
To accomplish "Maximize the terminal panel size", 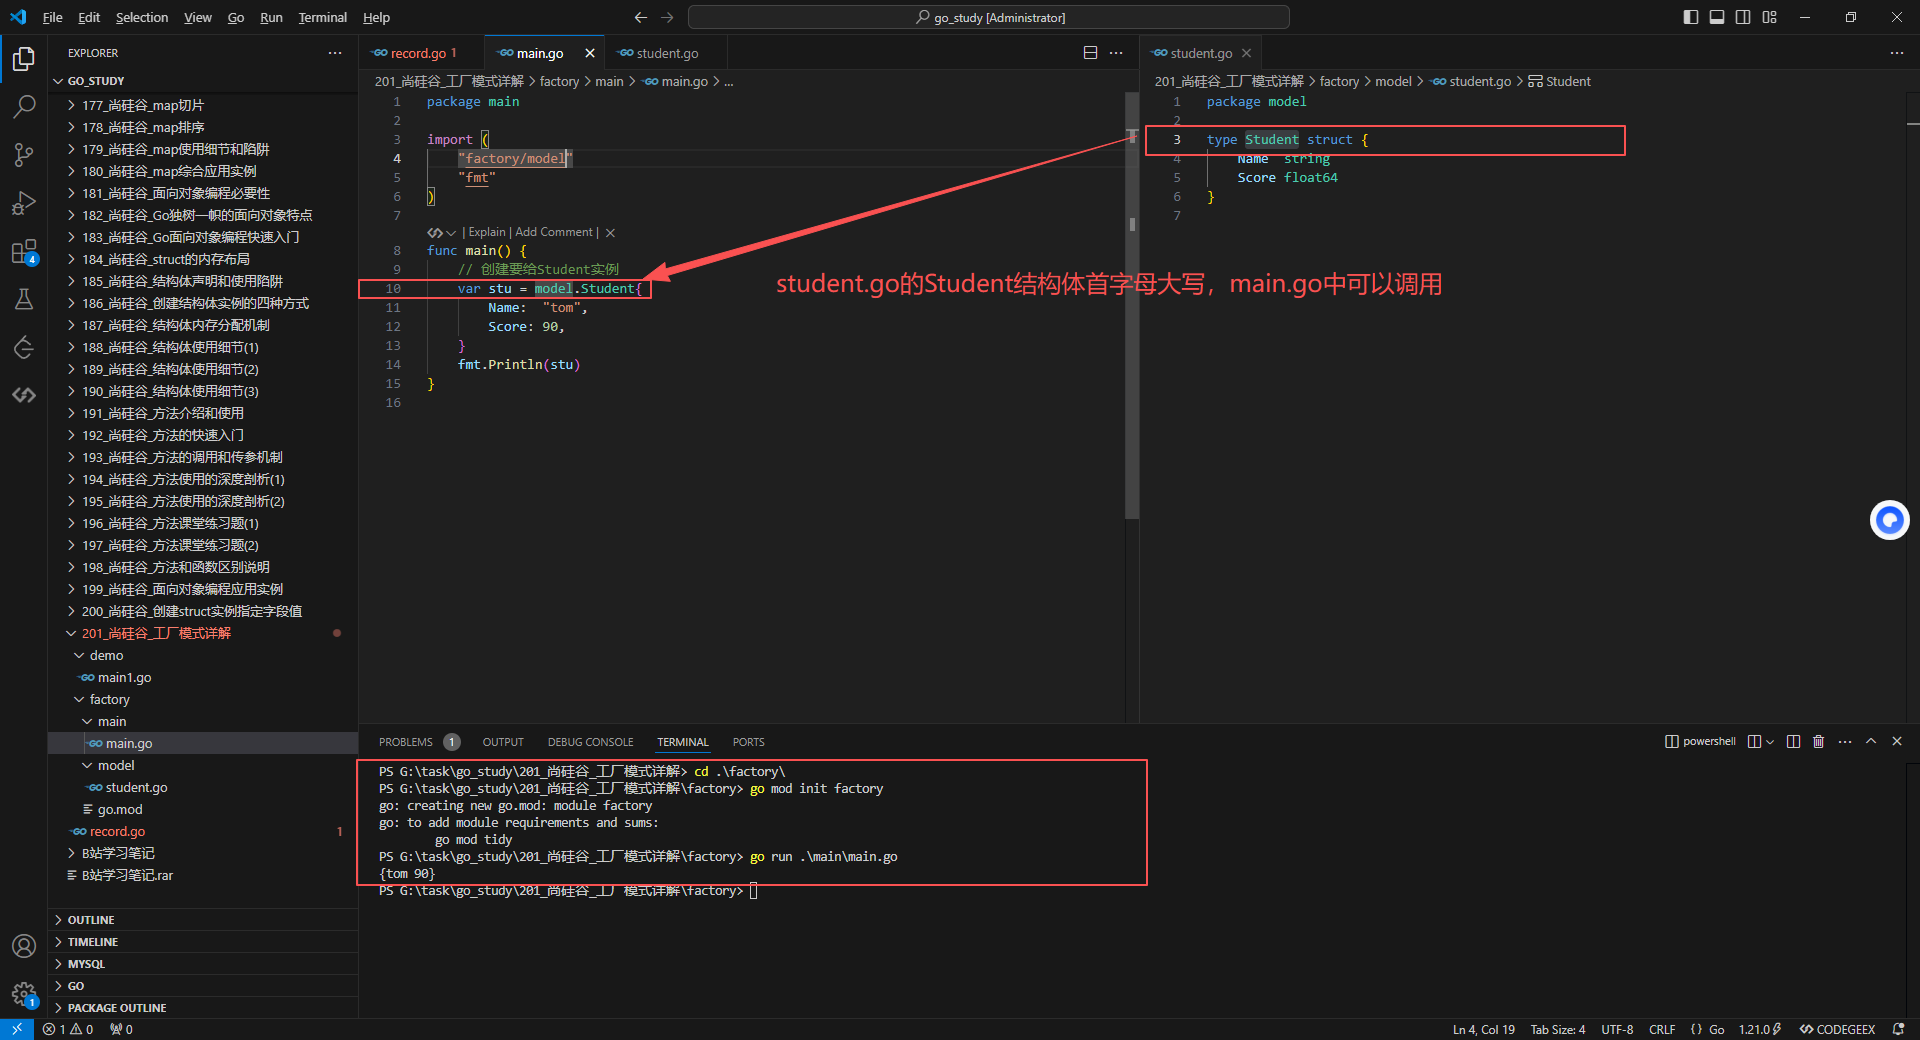I will [x=1871, y=742].
